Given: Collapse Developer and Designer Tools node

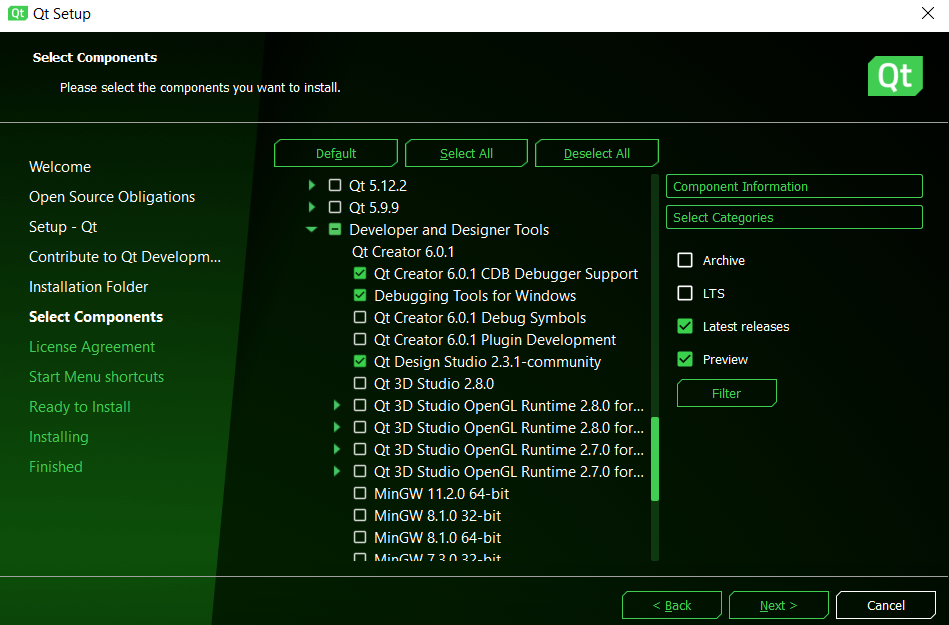Looking at the screenshot, I should tap(312, 229).
